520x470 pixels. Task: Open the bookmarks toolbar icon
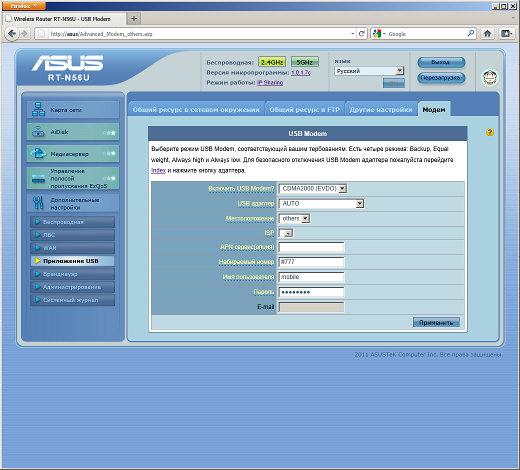tap(506, 33)
